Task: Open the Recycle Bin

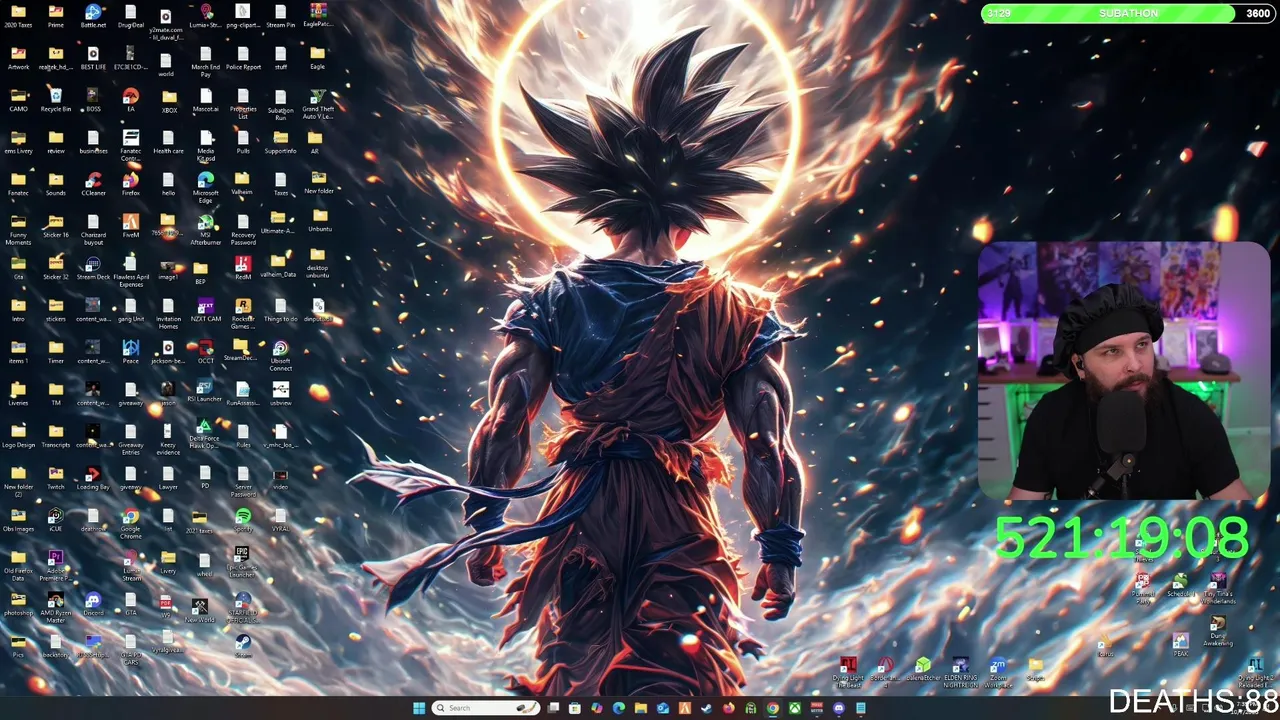Action: pos(56,100)
